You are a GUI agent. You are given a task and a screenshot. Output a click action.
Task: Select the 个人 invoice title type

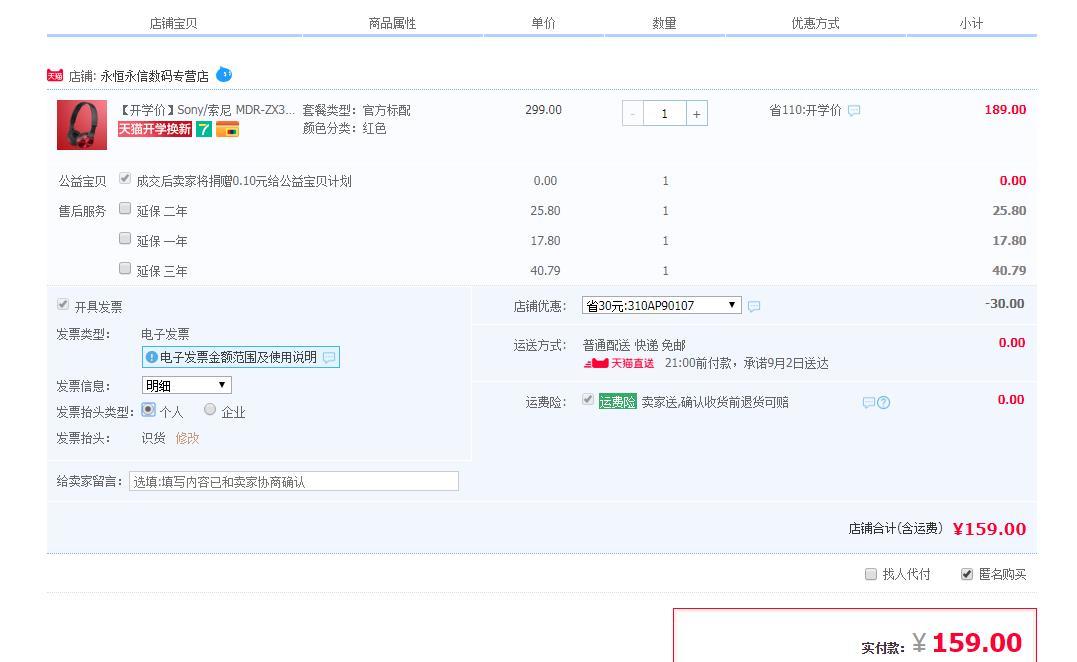[148, 410]
